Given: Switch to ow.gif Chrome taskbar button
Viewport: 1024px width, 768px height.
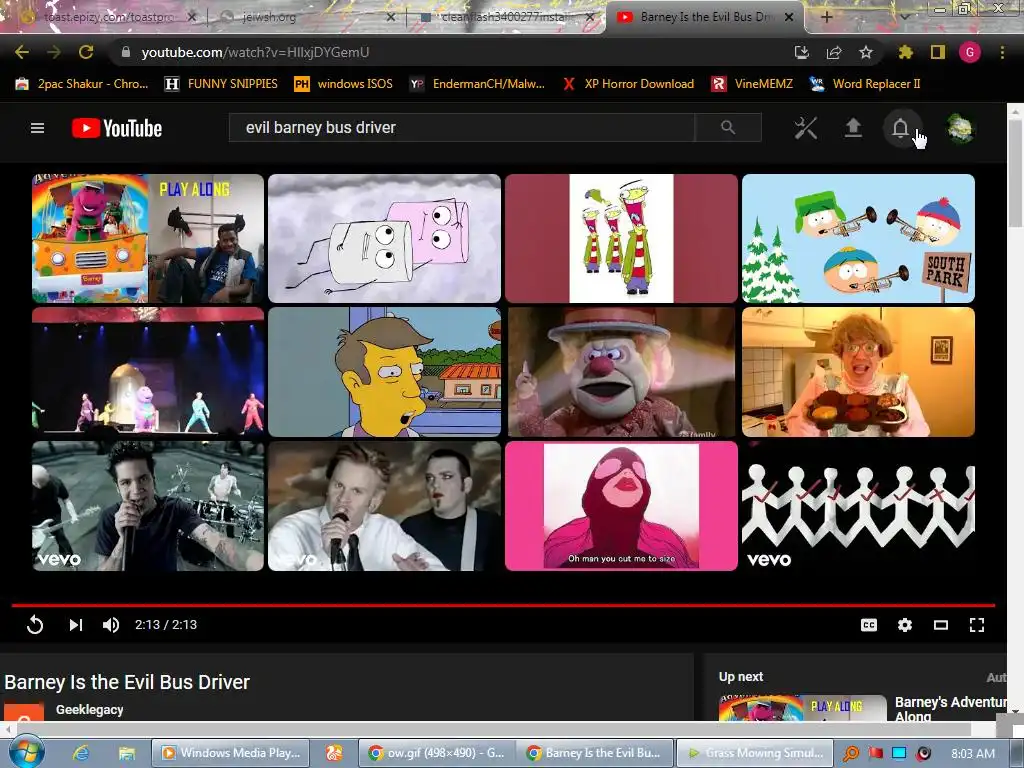Looking at the screenshot, I should pyautogui.click(x=436, y=753).
